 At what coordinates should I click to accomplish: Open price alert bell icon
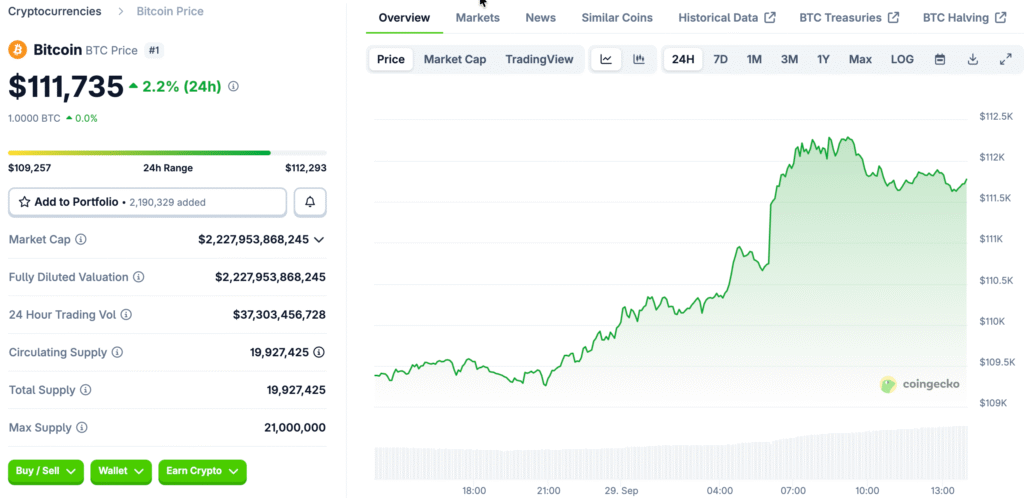310,202
